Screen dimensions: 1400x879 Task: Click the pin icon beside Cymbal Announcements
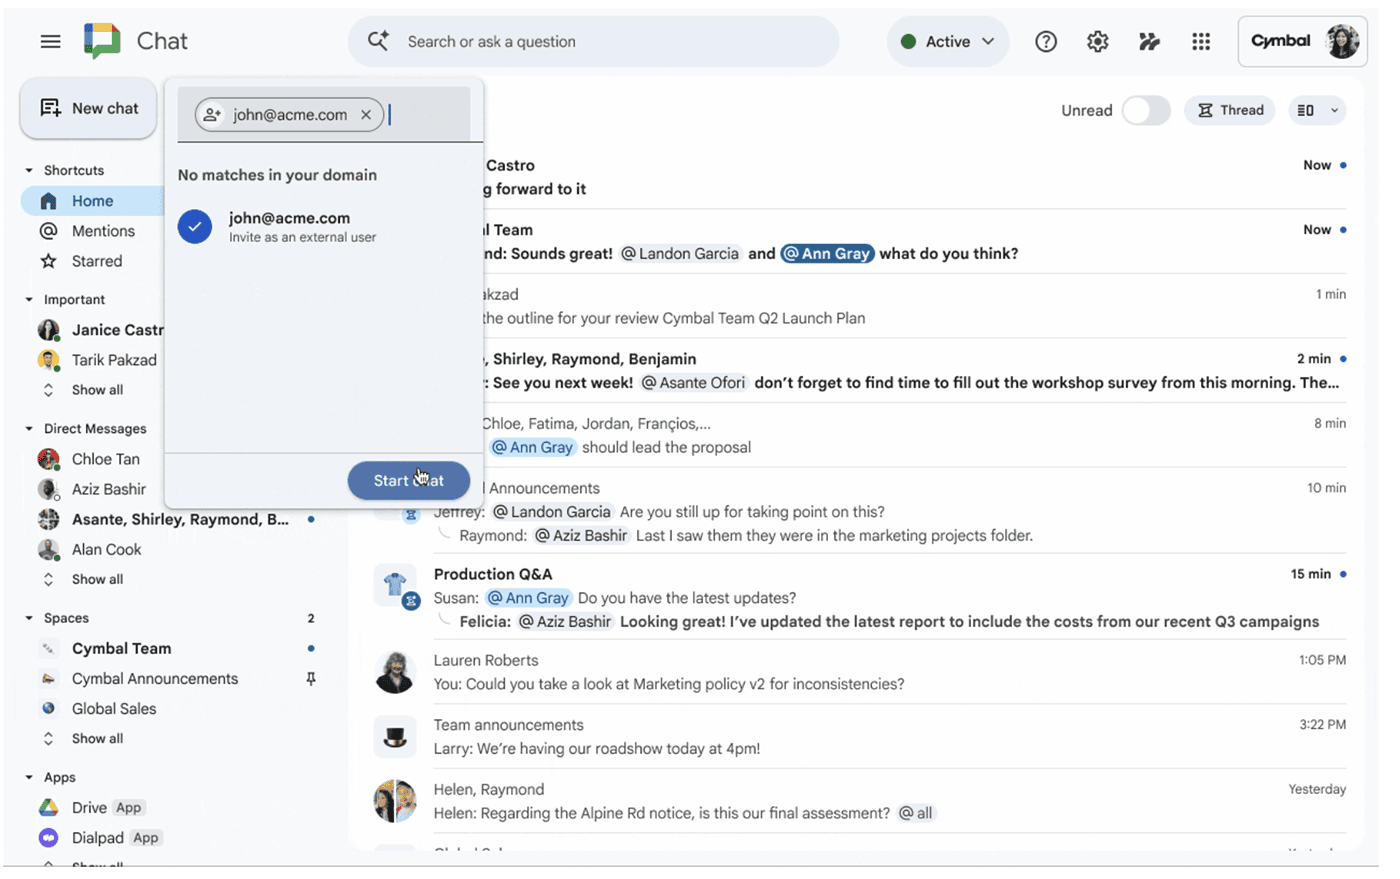pos(311,679)
